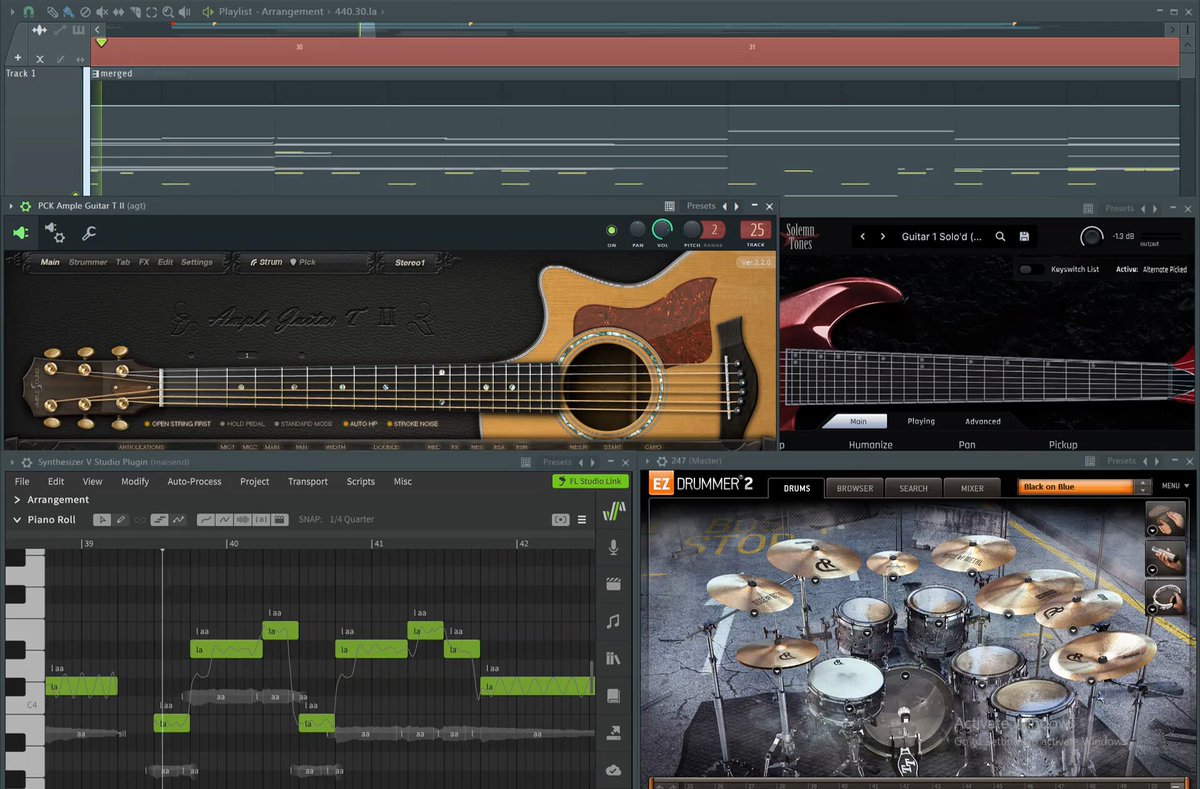Image resolution: width=1200 pixels, height=789 pixels.
Task: Click the select region tool in Playlist toolbar
Action: click(x=152, y=12)
